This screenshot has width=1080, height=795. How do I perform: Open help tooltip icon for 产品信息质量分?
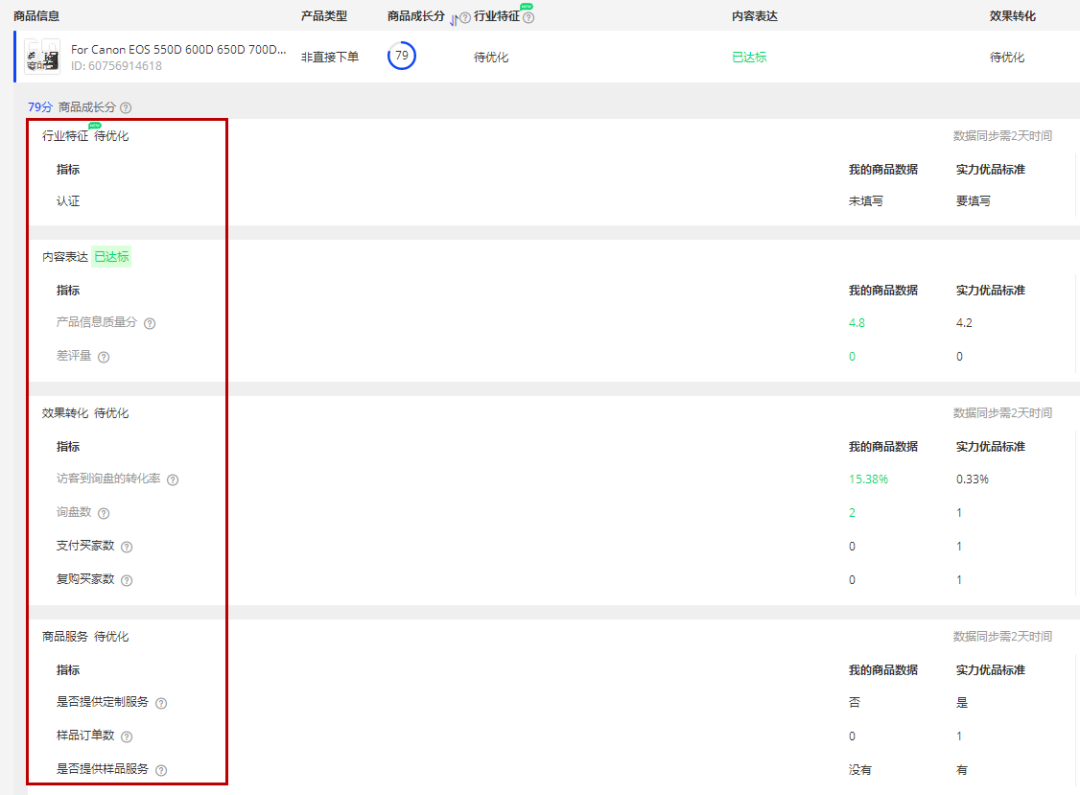coord(150,324)
